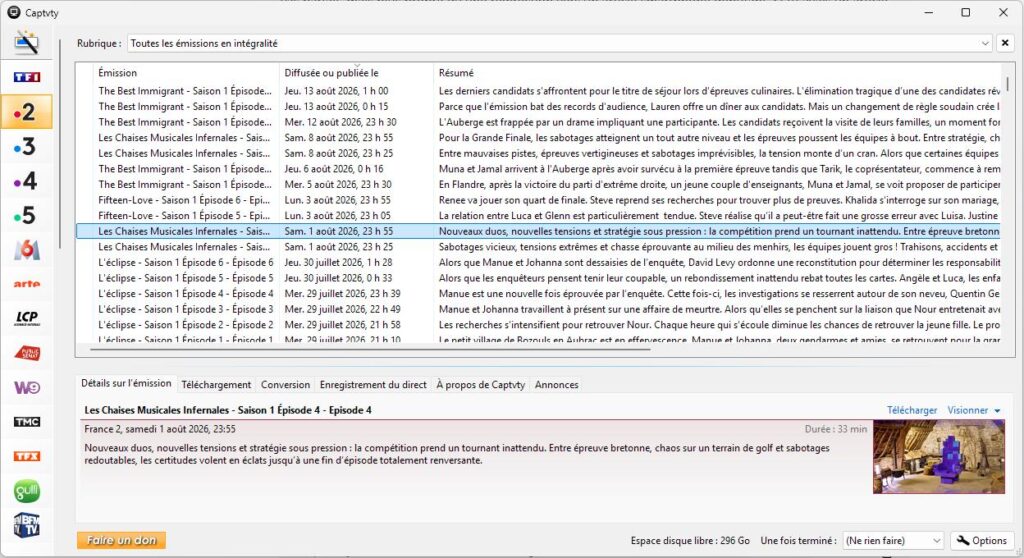Choose the arte channel in sidebar
This screenshot has width=1024, height=558.
pos(27,284)
